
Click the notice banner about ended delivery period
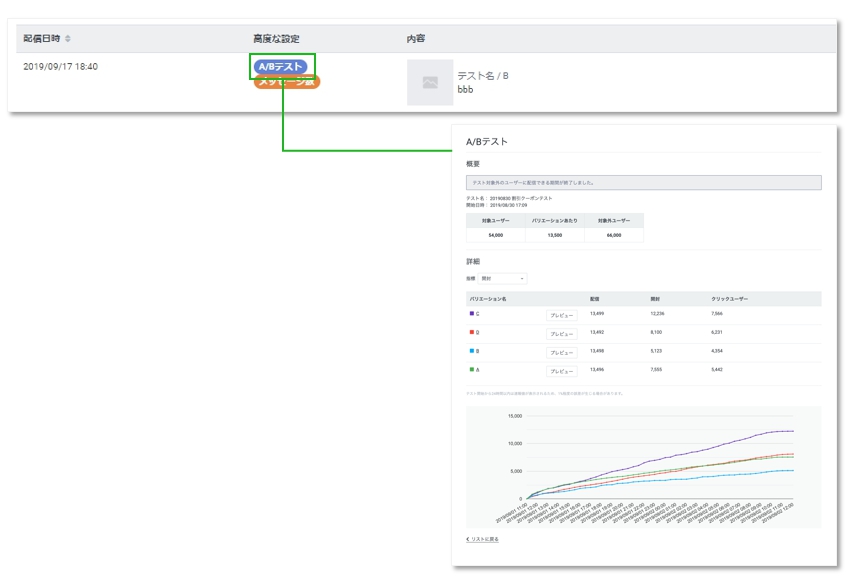click(x=643, y=183)
